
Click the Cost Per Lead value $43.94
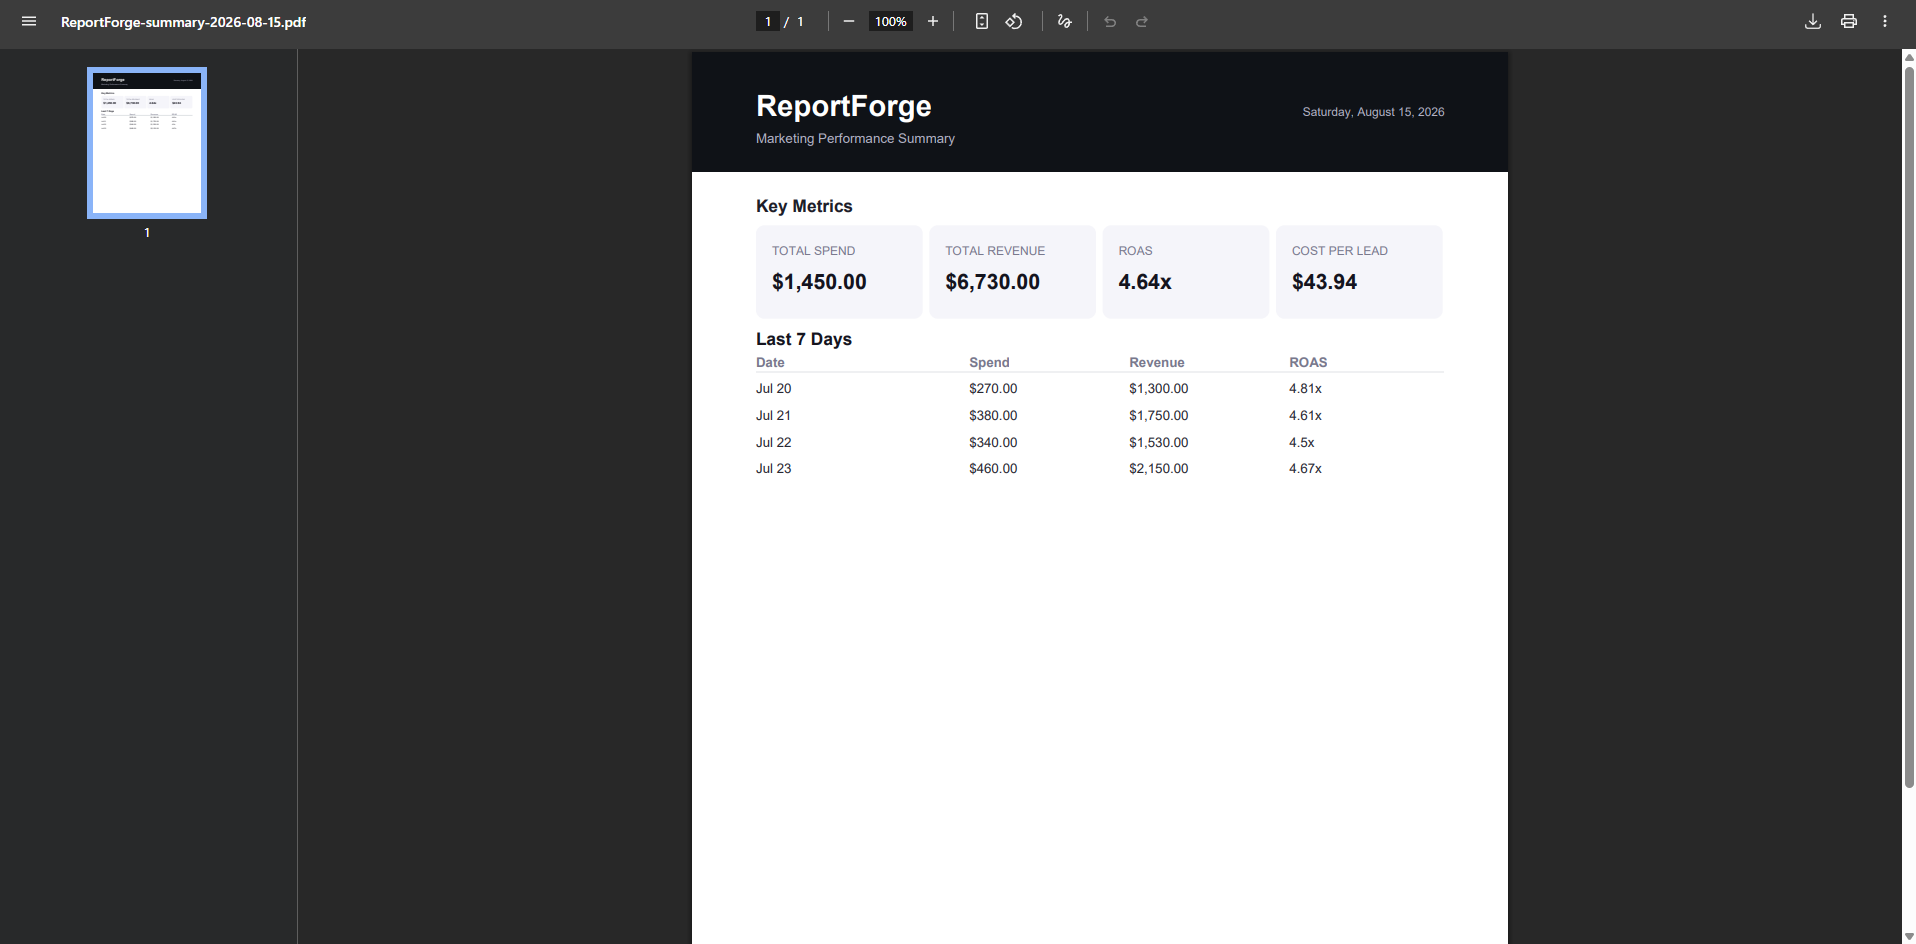[1324, 282]
